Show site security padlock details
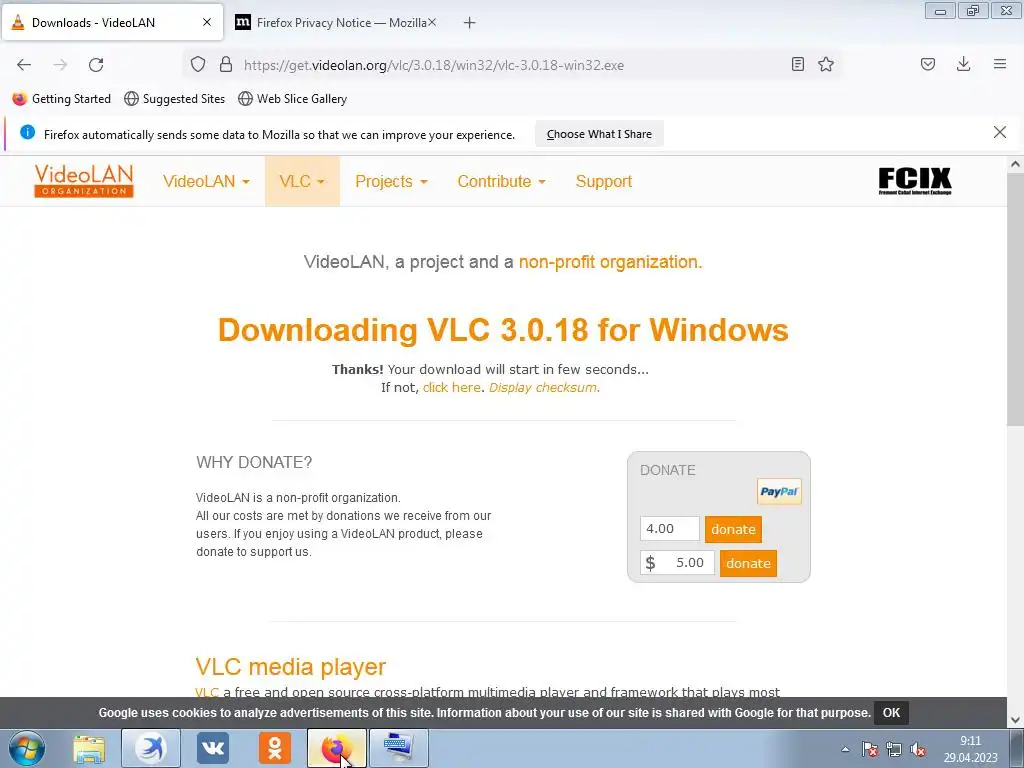1024x768 pixels. pos(226,65)
